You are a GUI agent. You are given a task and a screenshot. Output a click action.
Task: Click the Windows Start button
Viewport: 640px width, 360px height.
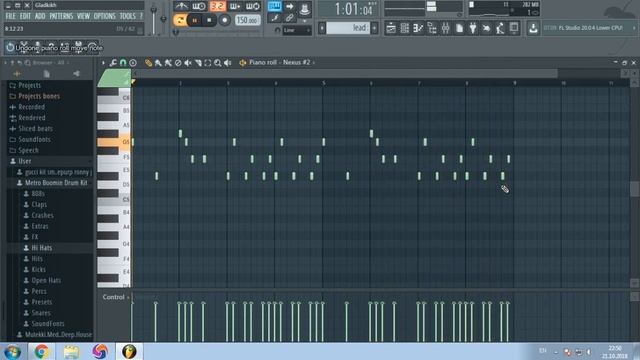tap(13, 351)
